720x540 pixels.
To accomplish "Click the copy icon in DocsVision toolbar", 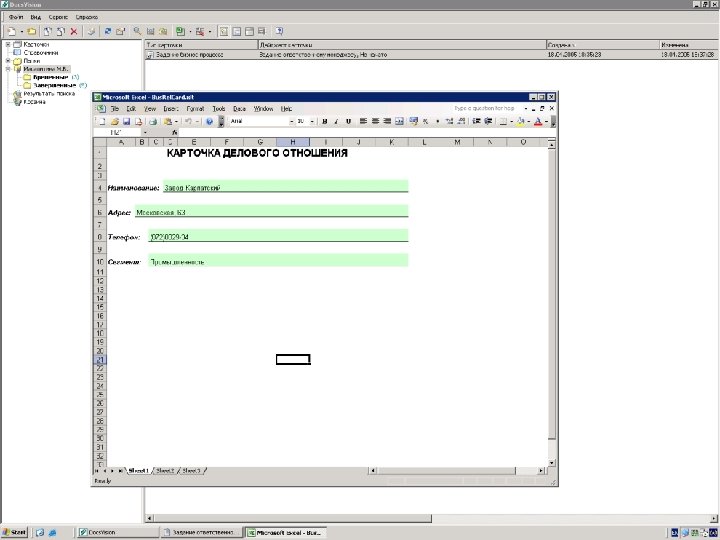I will (x=48, y=31).
